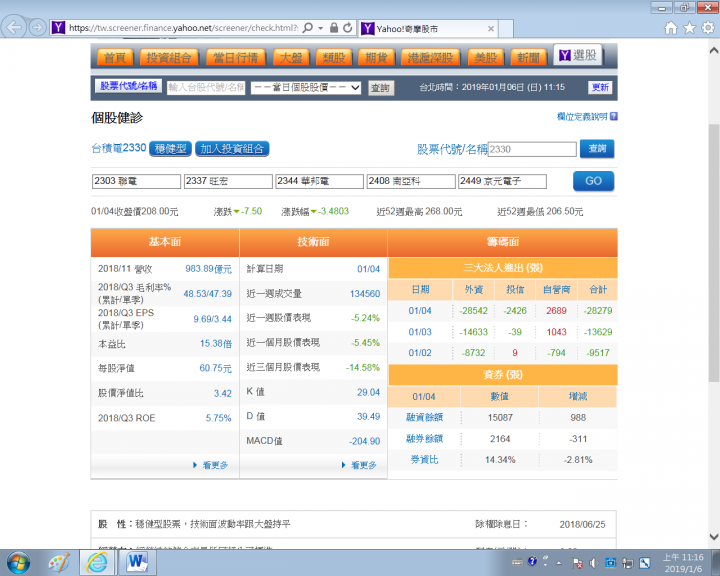720x576 pixels.
Task: Focus the 2303 聯電 input box
Action: 136,181
